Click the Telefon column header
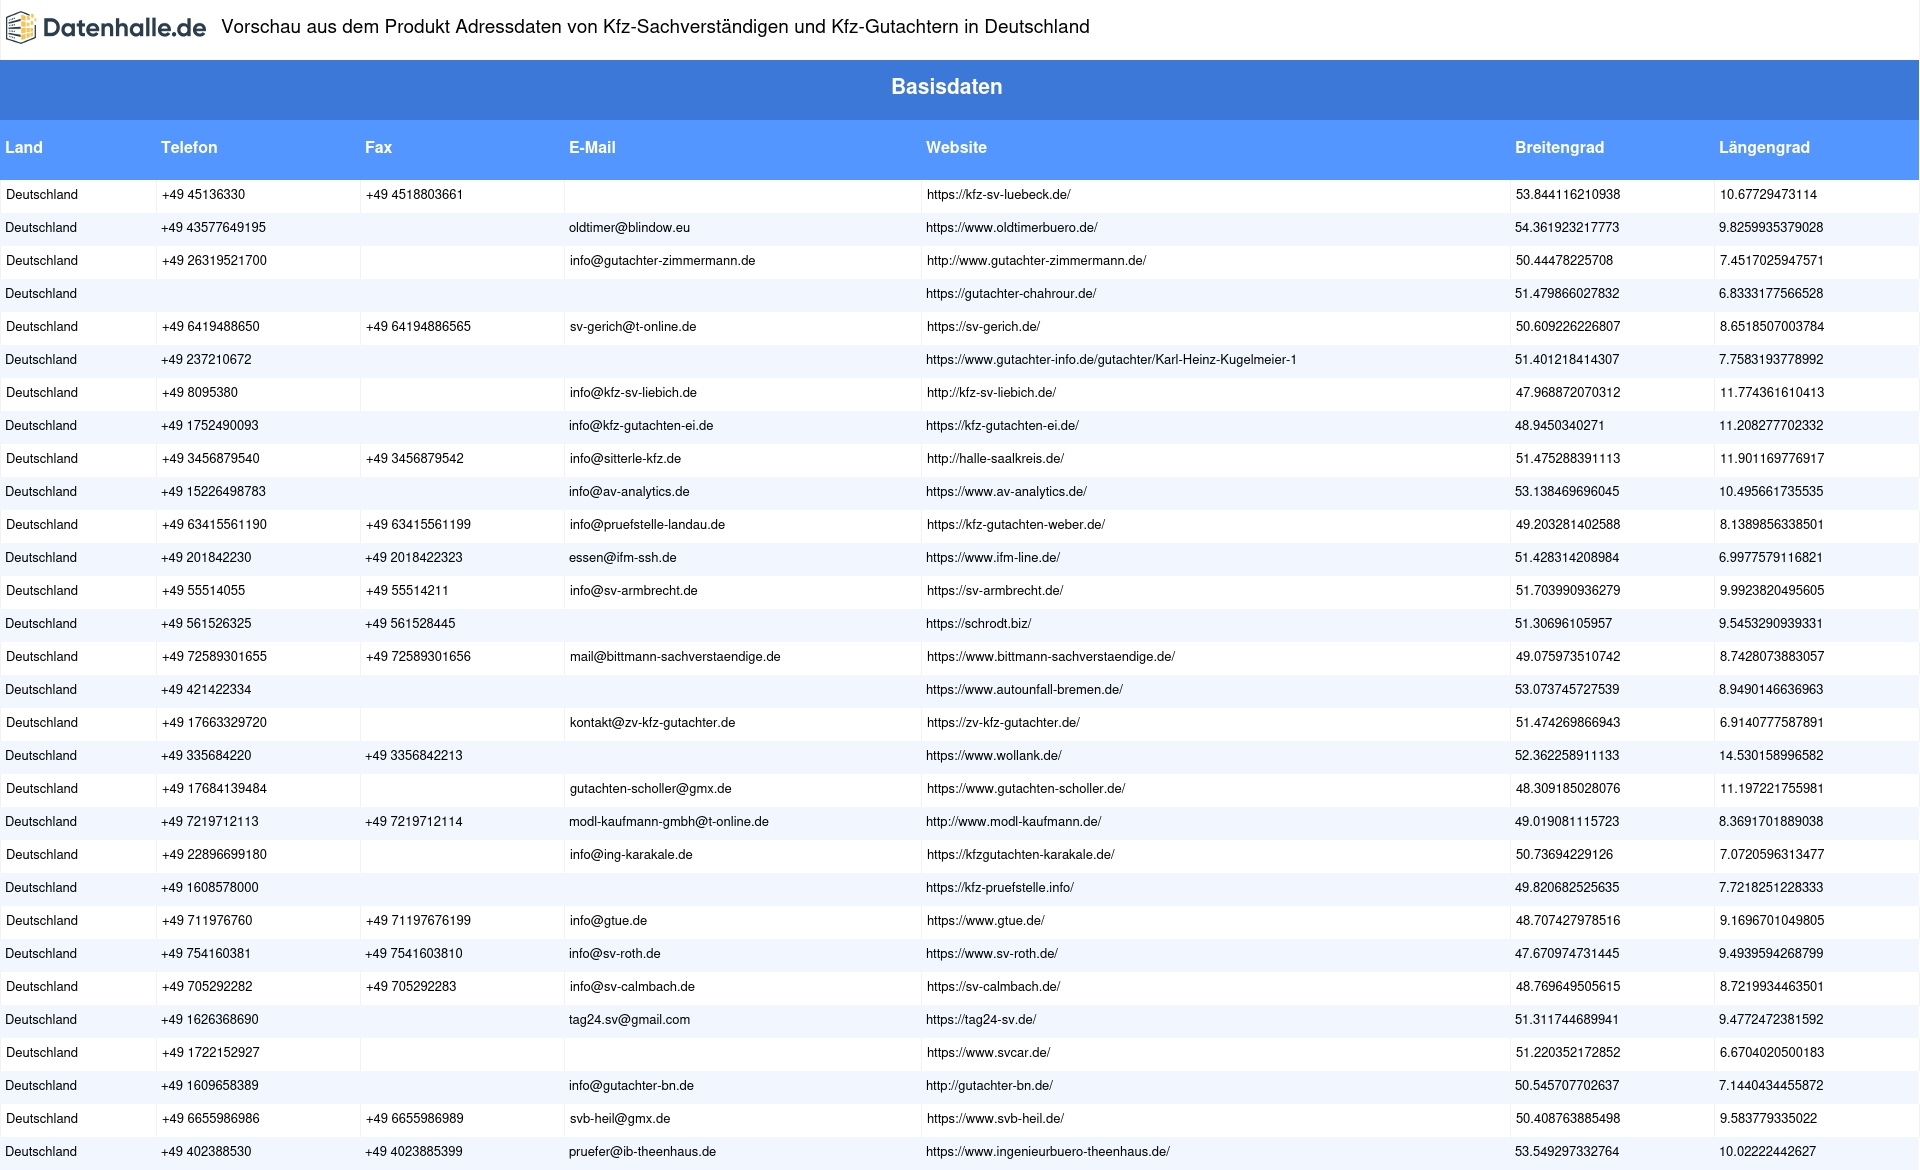The image size is (1920, 1170). pyautogui.click(x=189, y=147)
